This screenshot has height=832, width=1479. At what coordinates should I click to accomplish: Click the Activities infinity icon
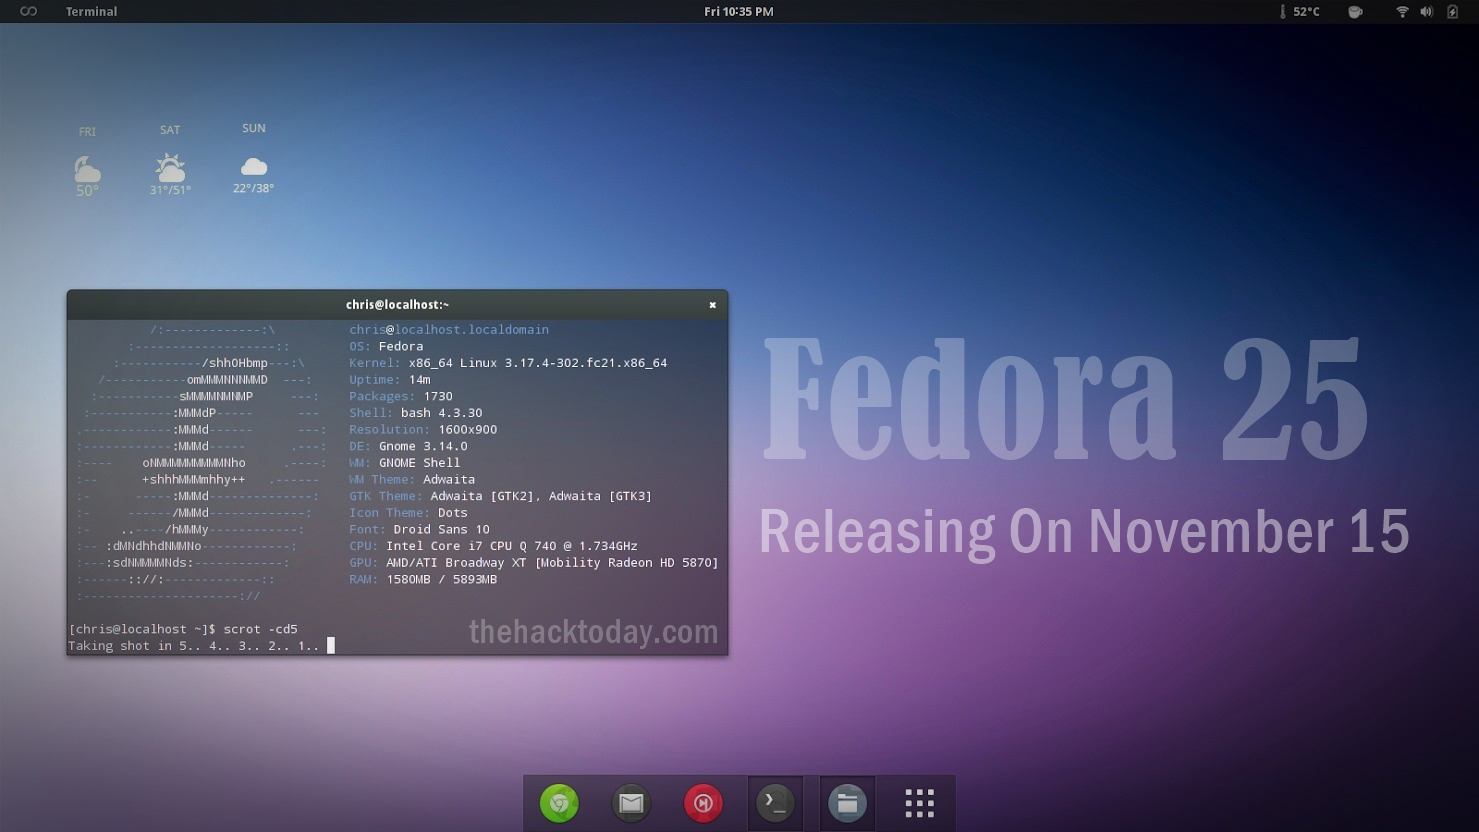(28, 11)
